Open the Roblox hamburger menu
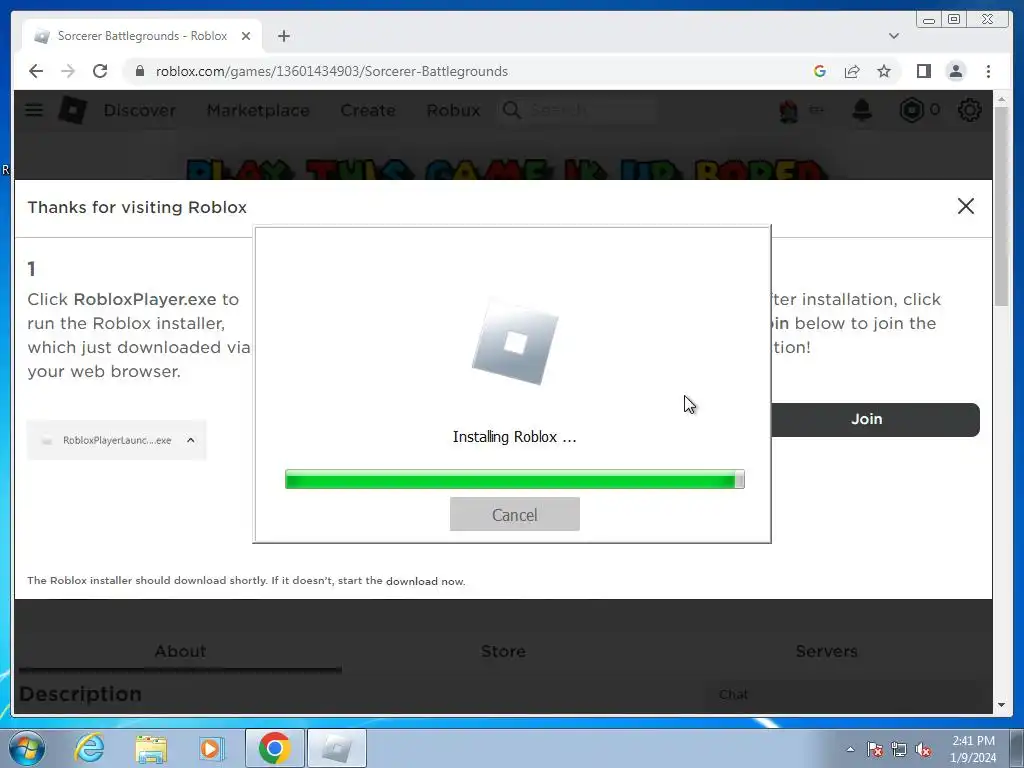Viewport: 1024px width, 768px height. tap(34, 110)
